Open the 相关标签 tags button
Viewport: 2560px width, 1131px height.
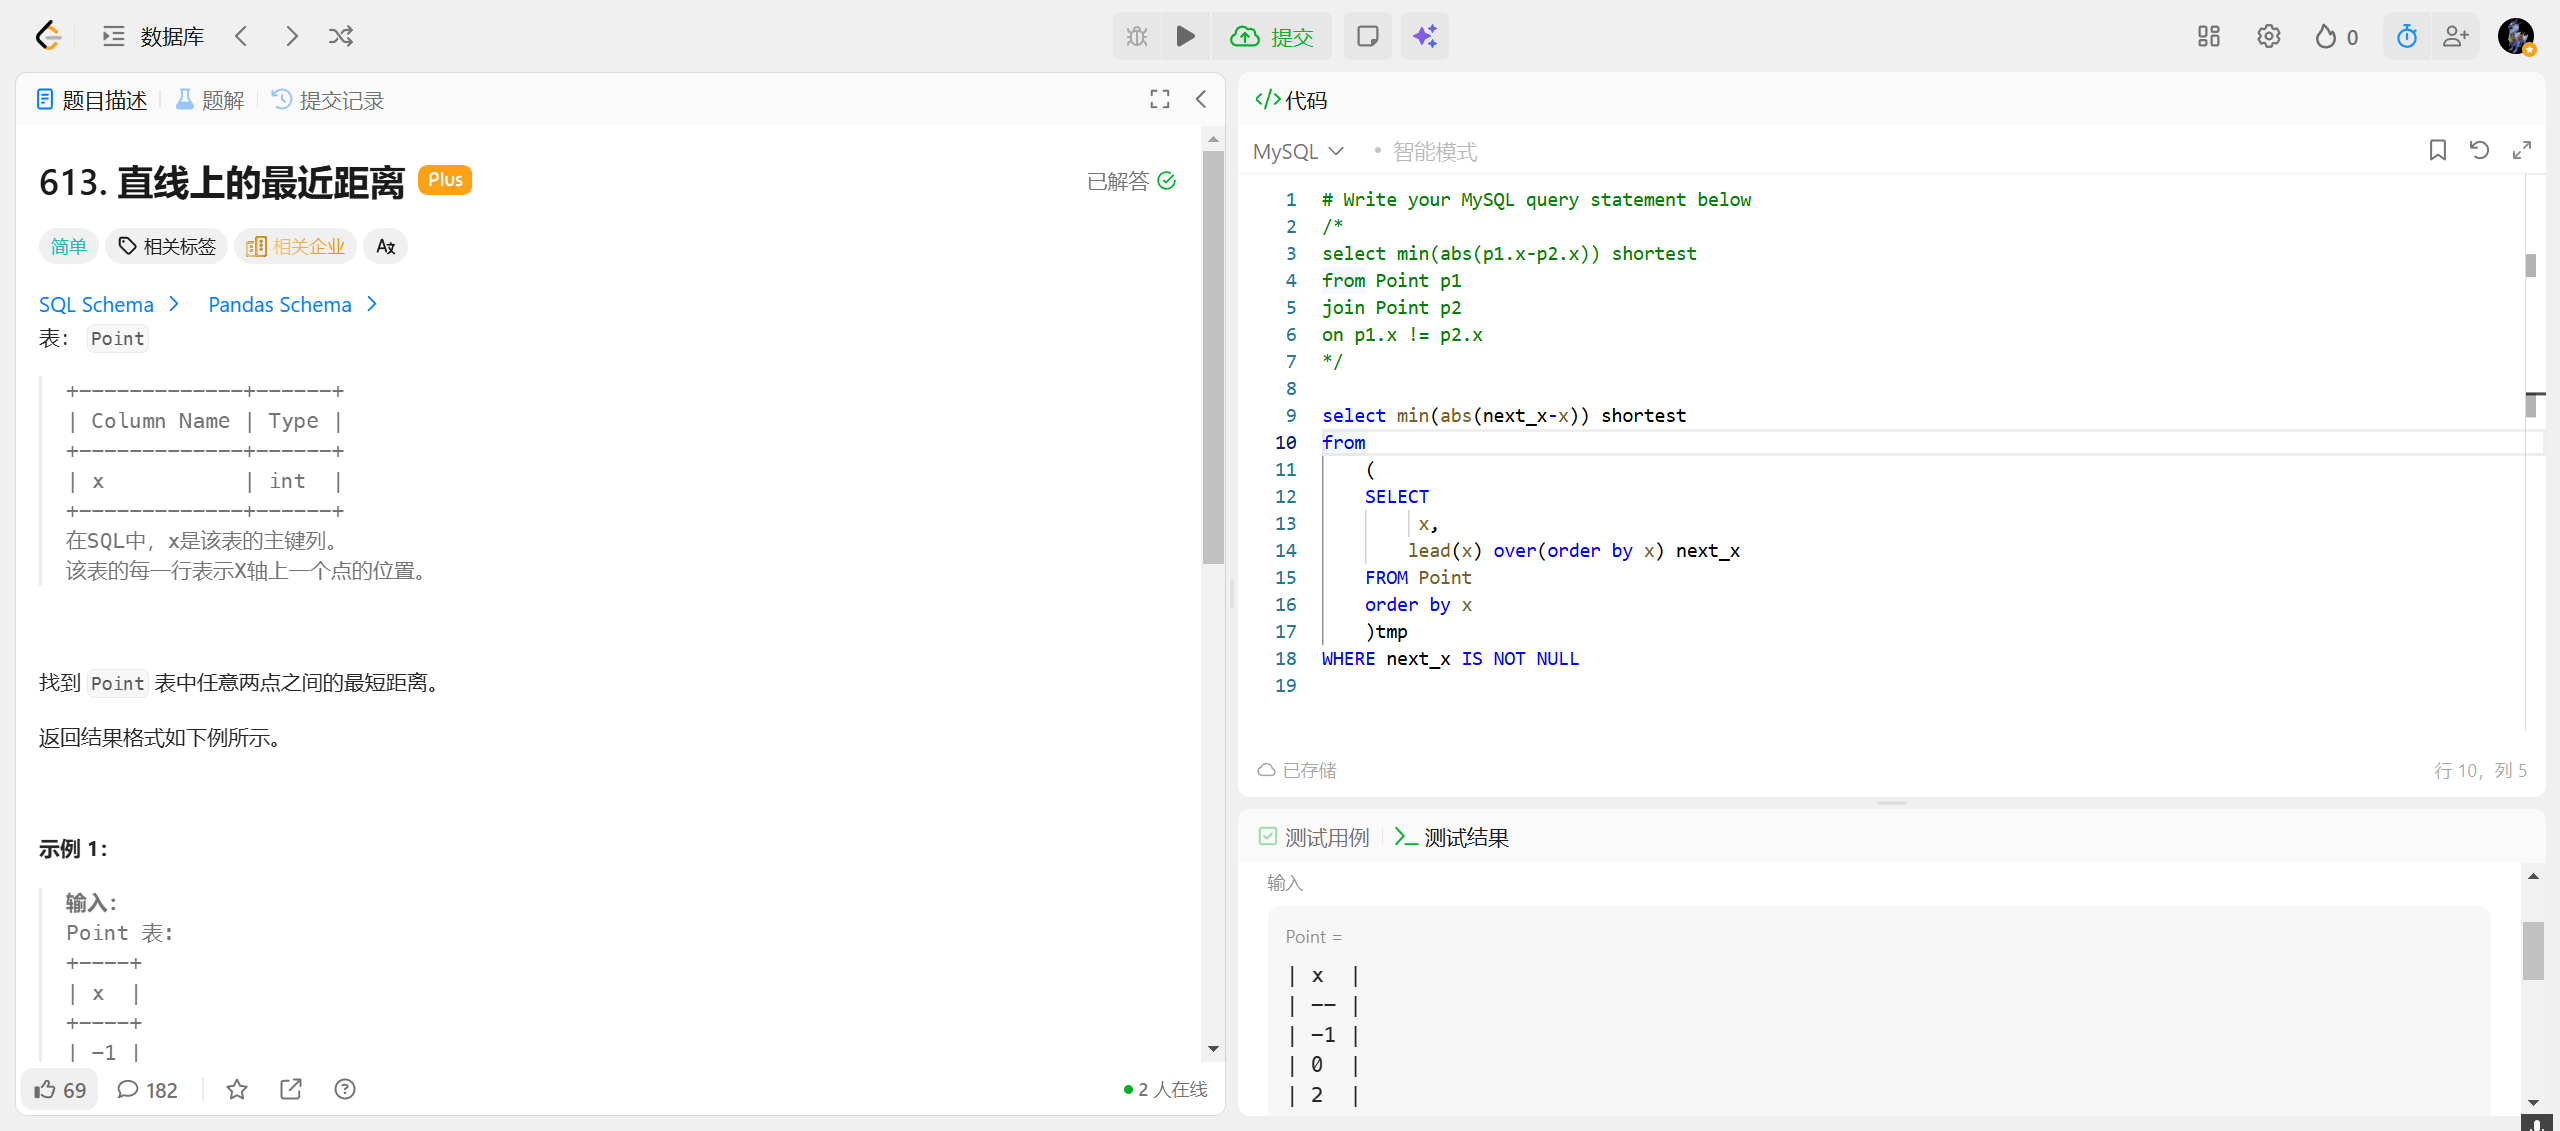pyautogui.click(x=167, y=246)
